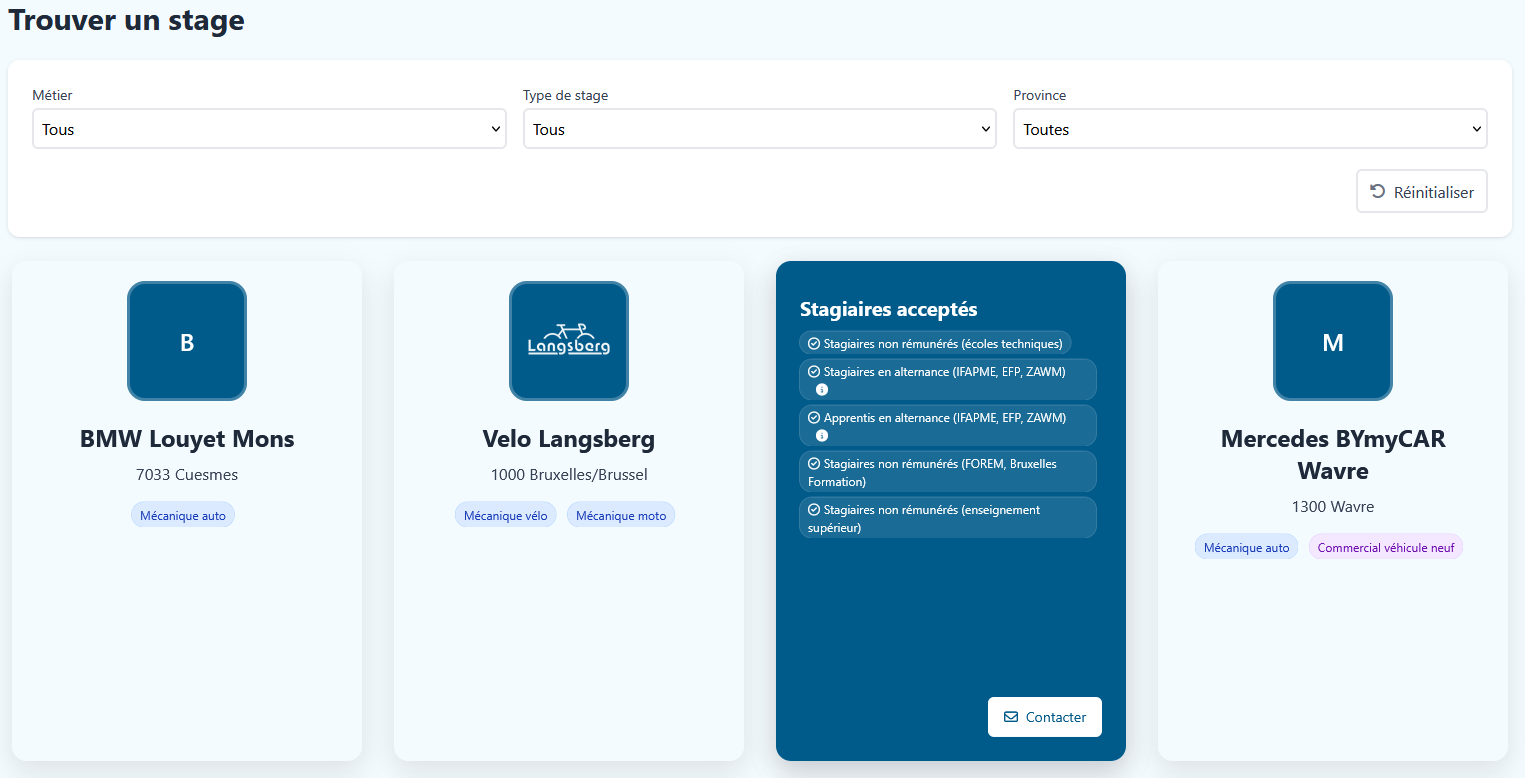Click the Contacter button
Image resolution: width=1525 pixels, height=778 pixels.
(1044, 717)
